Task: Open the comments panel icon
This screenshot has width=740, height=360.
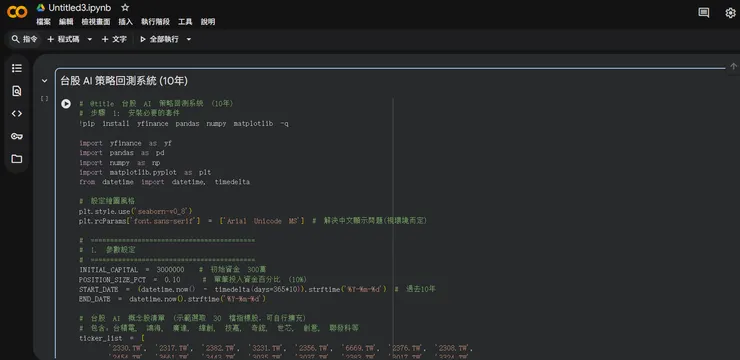Action: pyautogui.click(x=704, y=13)
